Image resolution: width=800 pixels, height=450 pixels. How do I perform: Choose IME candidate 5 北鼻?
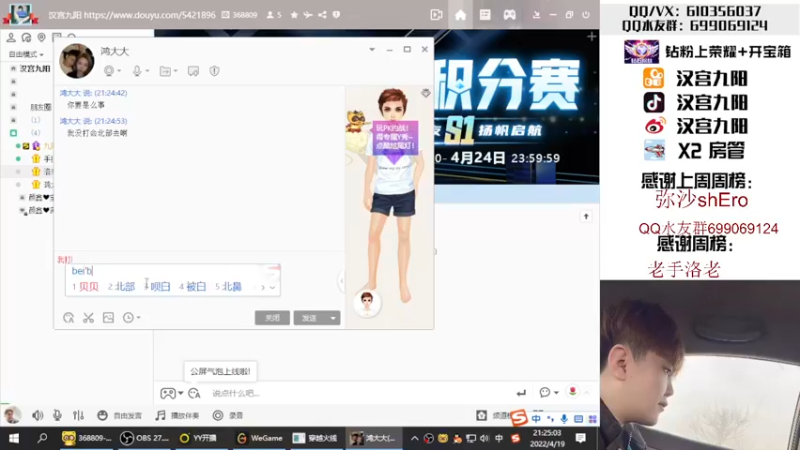point(228,287)
